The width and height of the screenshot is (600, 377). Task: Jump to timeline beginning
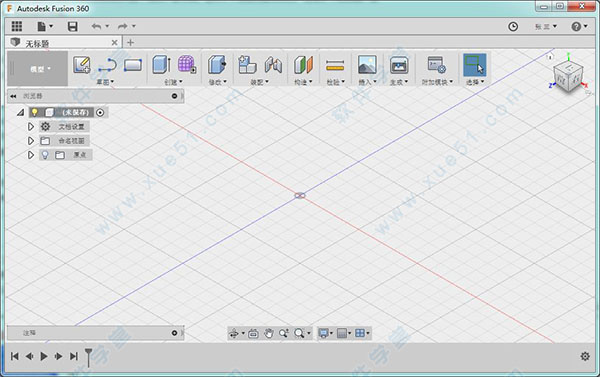pos(15,356)
